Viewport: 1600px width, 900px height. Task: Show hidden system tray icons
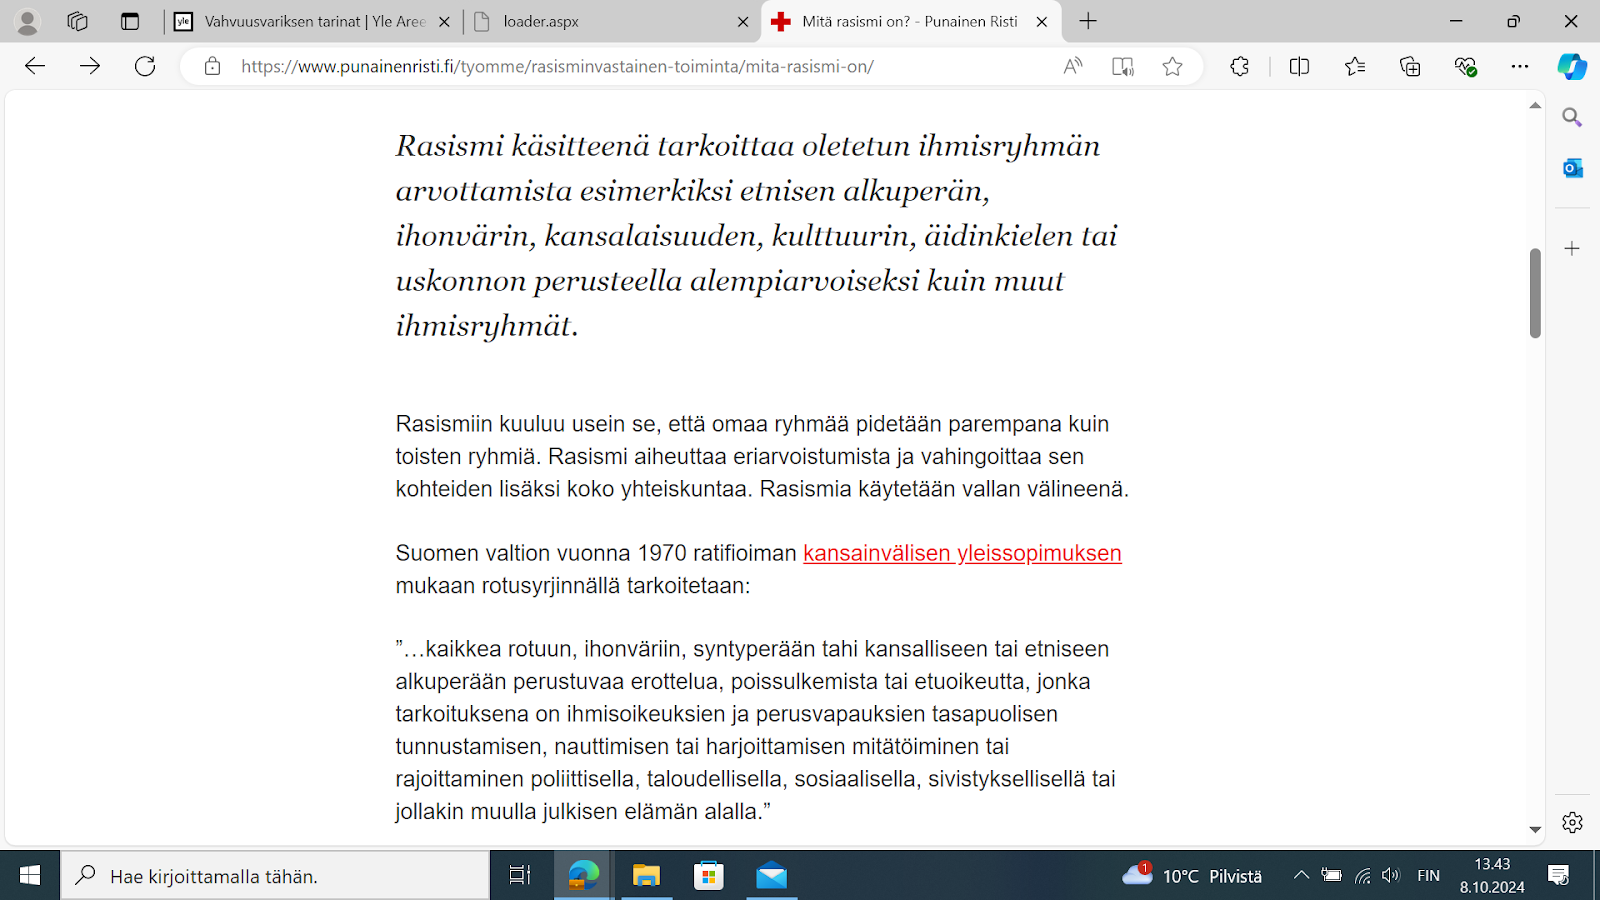point(1301,876)
